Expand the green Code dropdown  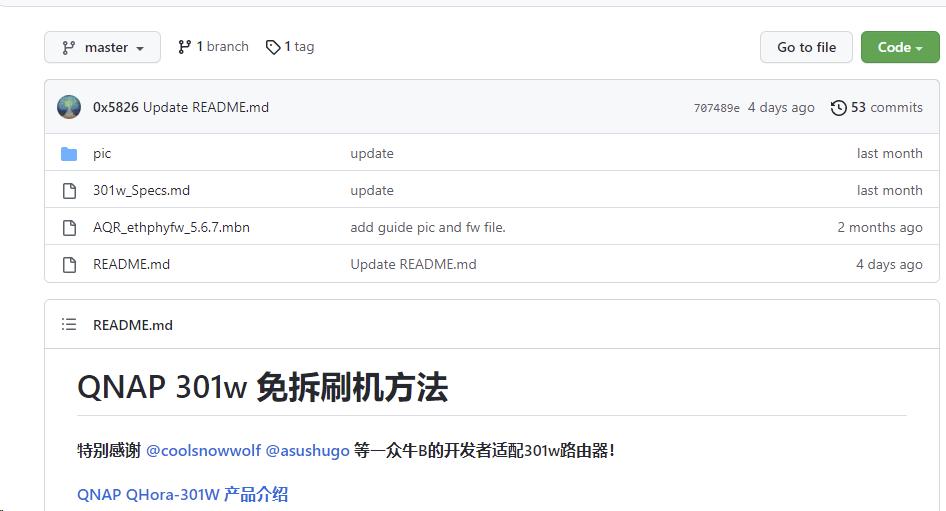(x=900, y=47)
